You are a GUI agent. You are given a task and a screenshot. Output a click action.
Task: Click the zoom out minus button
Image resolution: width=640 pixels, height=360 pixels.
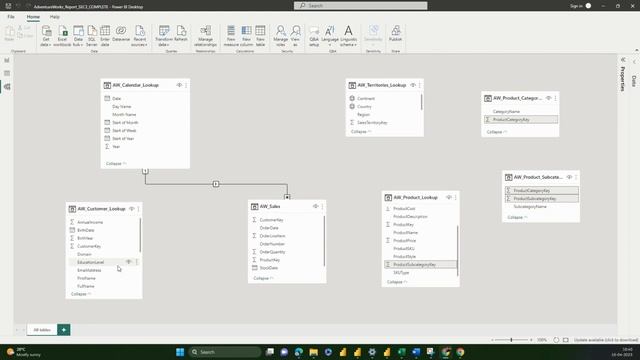(492, 340)
